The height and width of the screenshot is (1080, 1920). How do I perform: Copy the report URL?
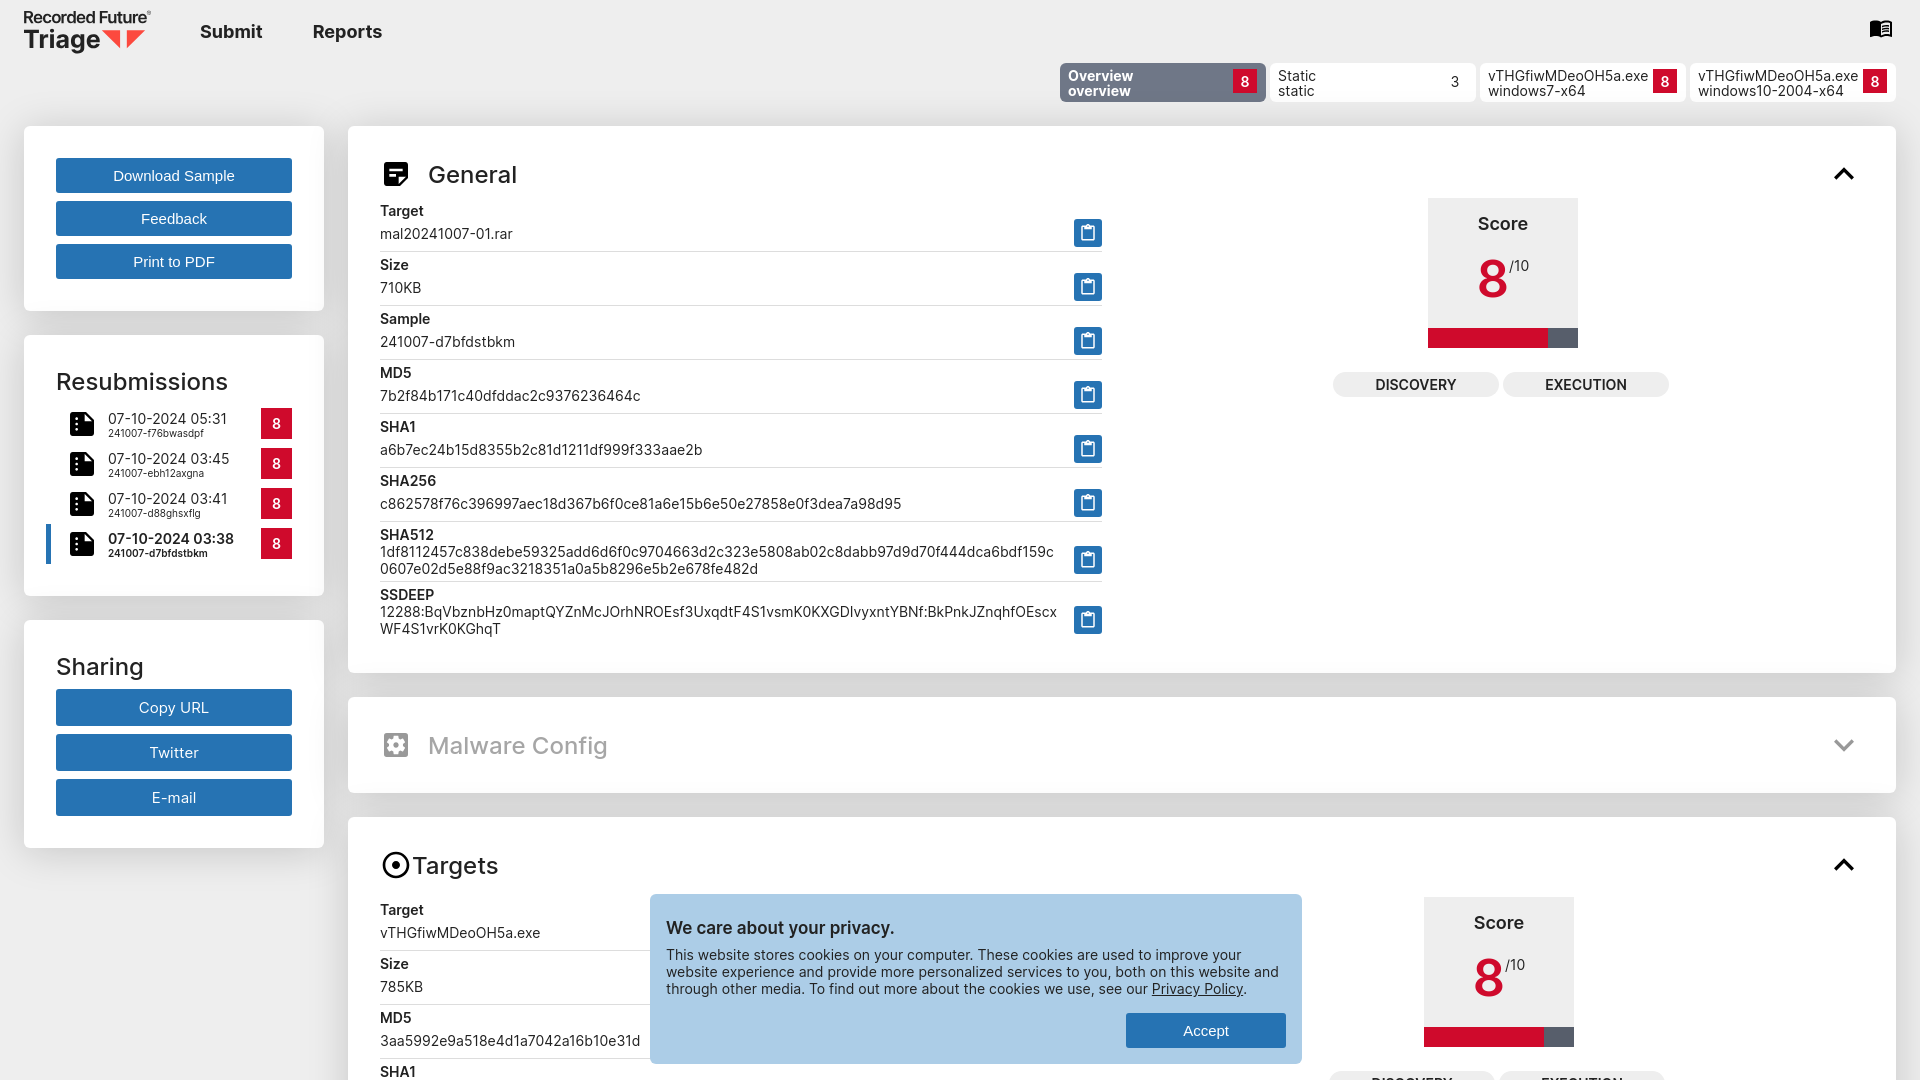(x=174, y=708)
